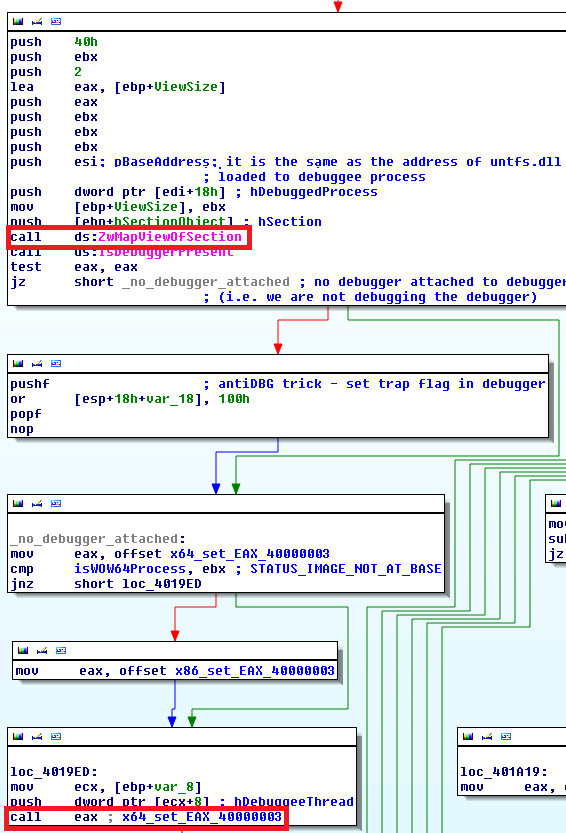566x833 pixels.
Task: Select the 'test eax, eax' instruction
Action: [74, 267]
